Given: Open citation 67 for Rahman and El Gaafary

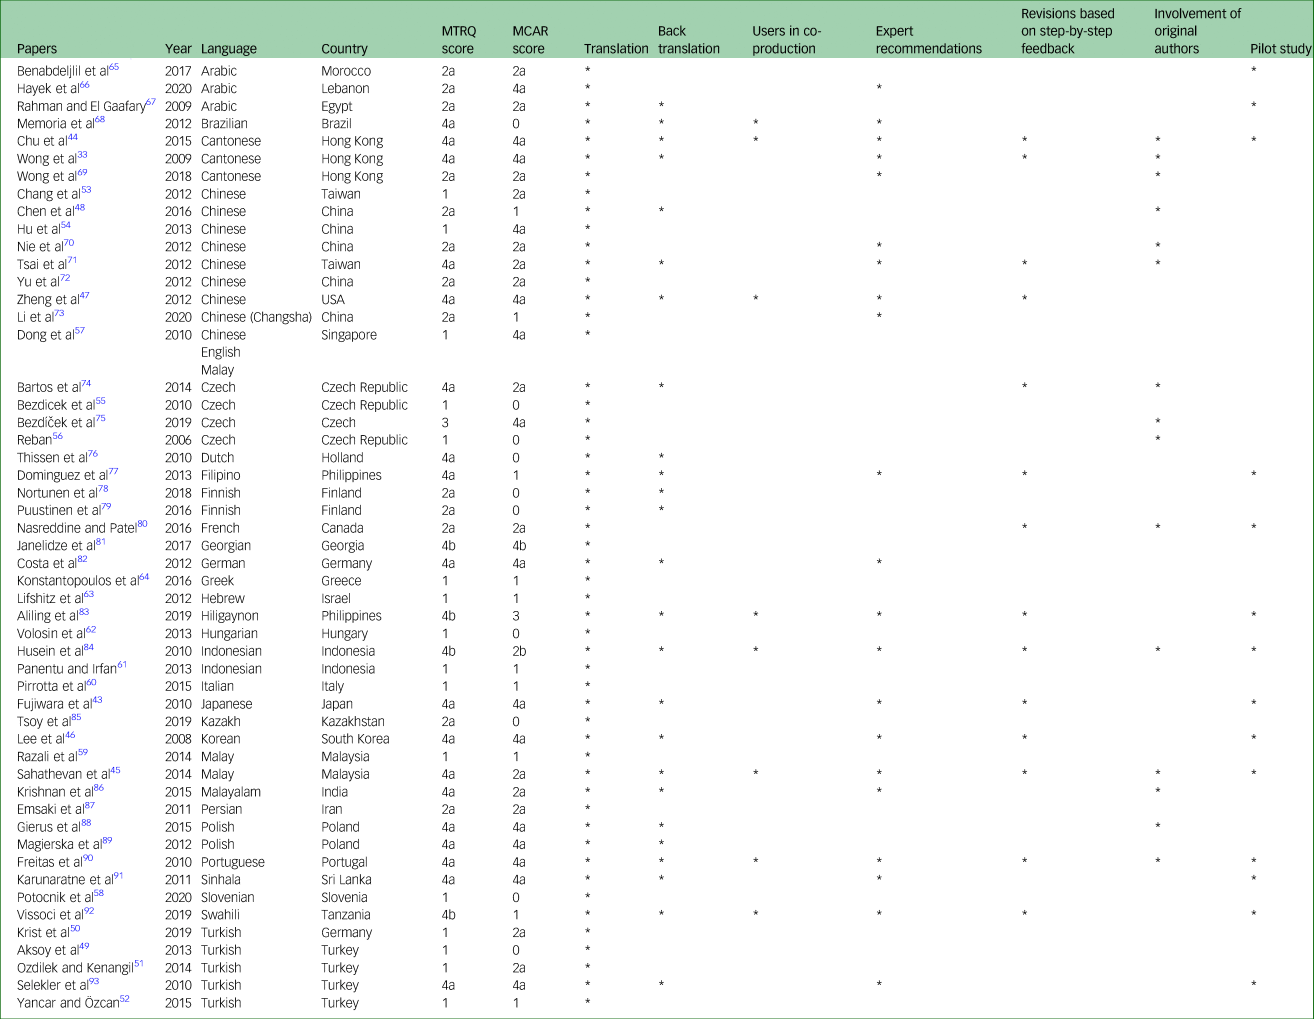Looking at the screenshot, I should pos(151,102).
